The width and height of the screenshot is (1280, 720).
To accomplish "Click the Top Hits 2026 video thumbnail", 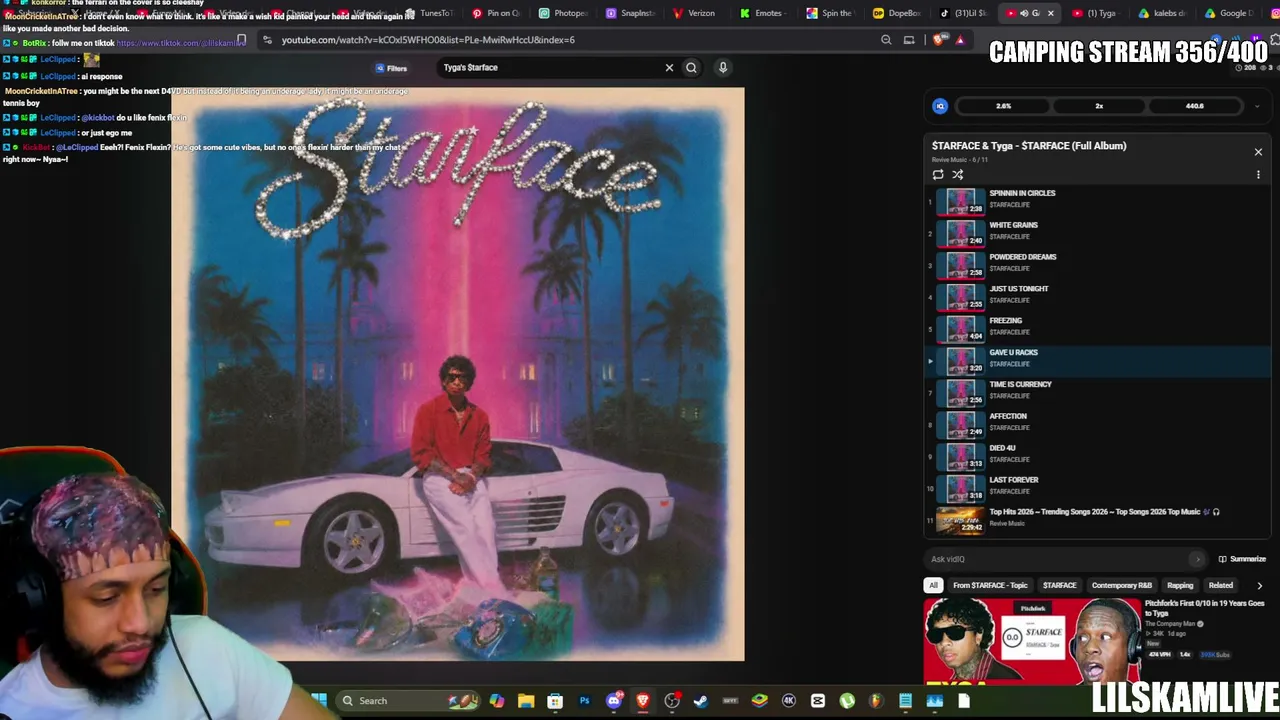I will (960, 520).
